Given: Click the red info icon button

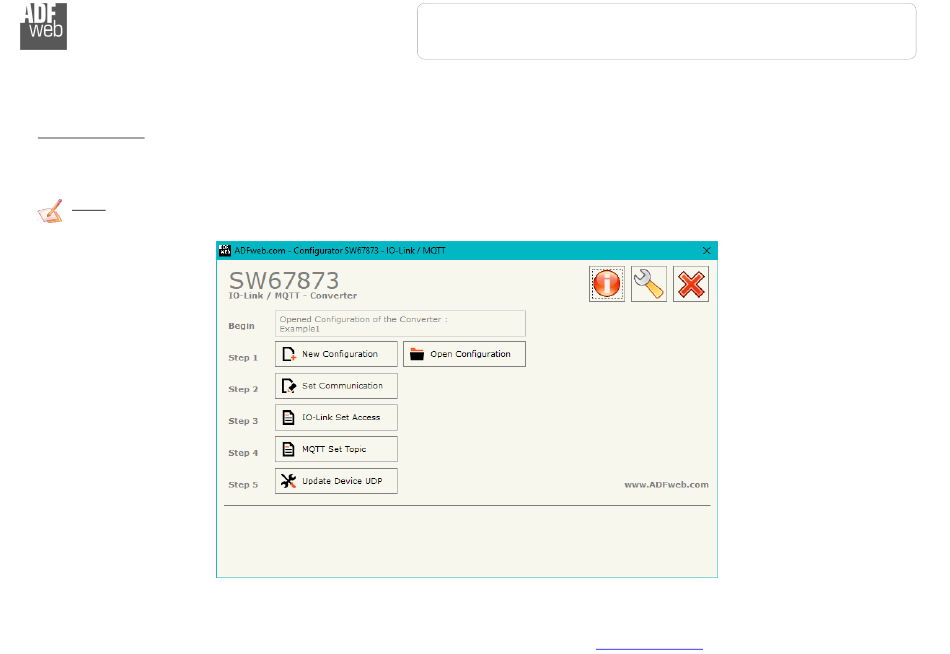Looking at the screenshot, I should [606, 284].
